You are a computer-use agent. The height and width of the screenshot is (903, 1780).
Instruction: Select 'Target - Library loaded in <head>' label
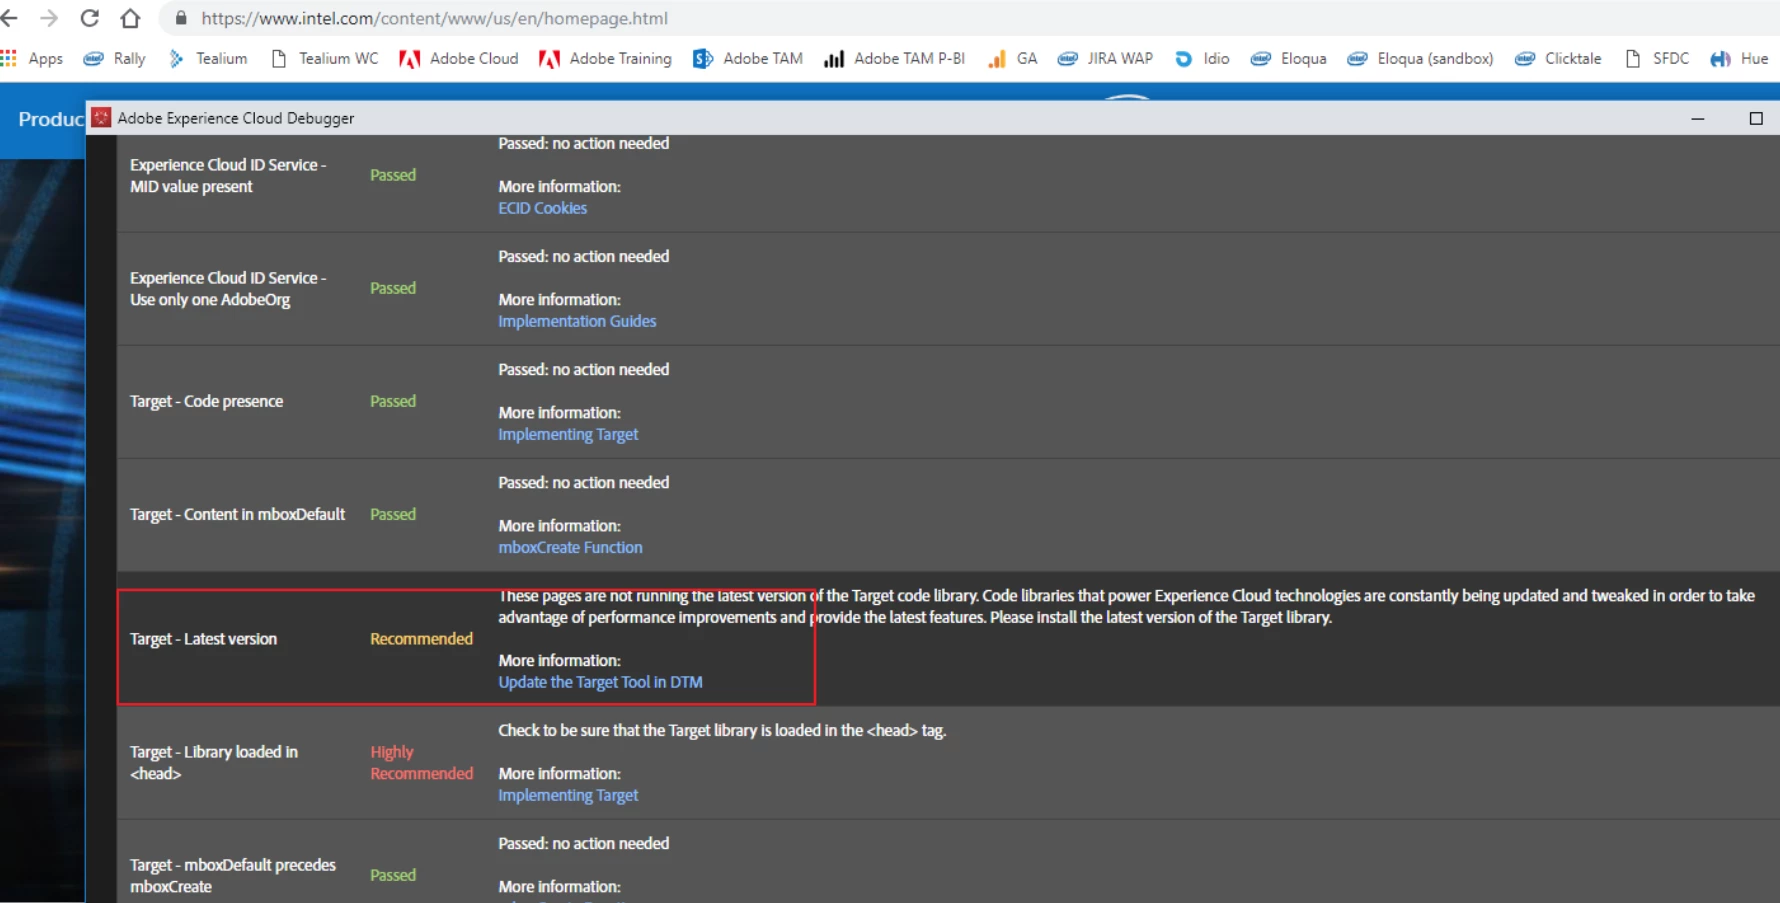coord(214,762)
